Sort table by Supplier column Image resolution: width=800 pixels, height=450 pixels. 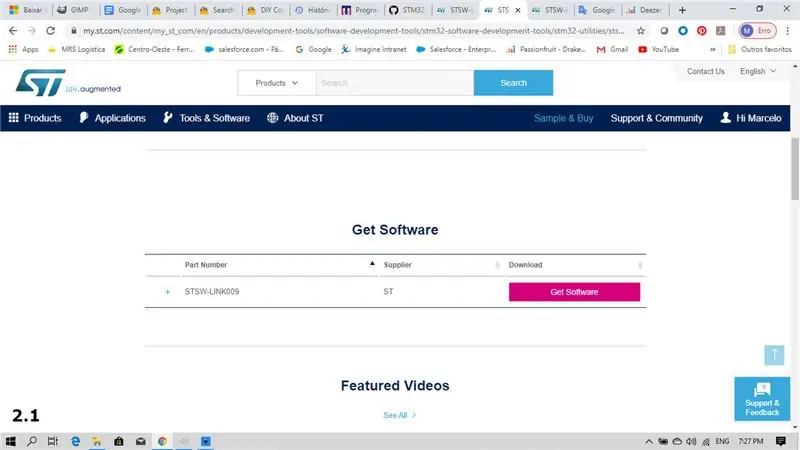tap(441, 265)
